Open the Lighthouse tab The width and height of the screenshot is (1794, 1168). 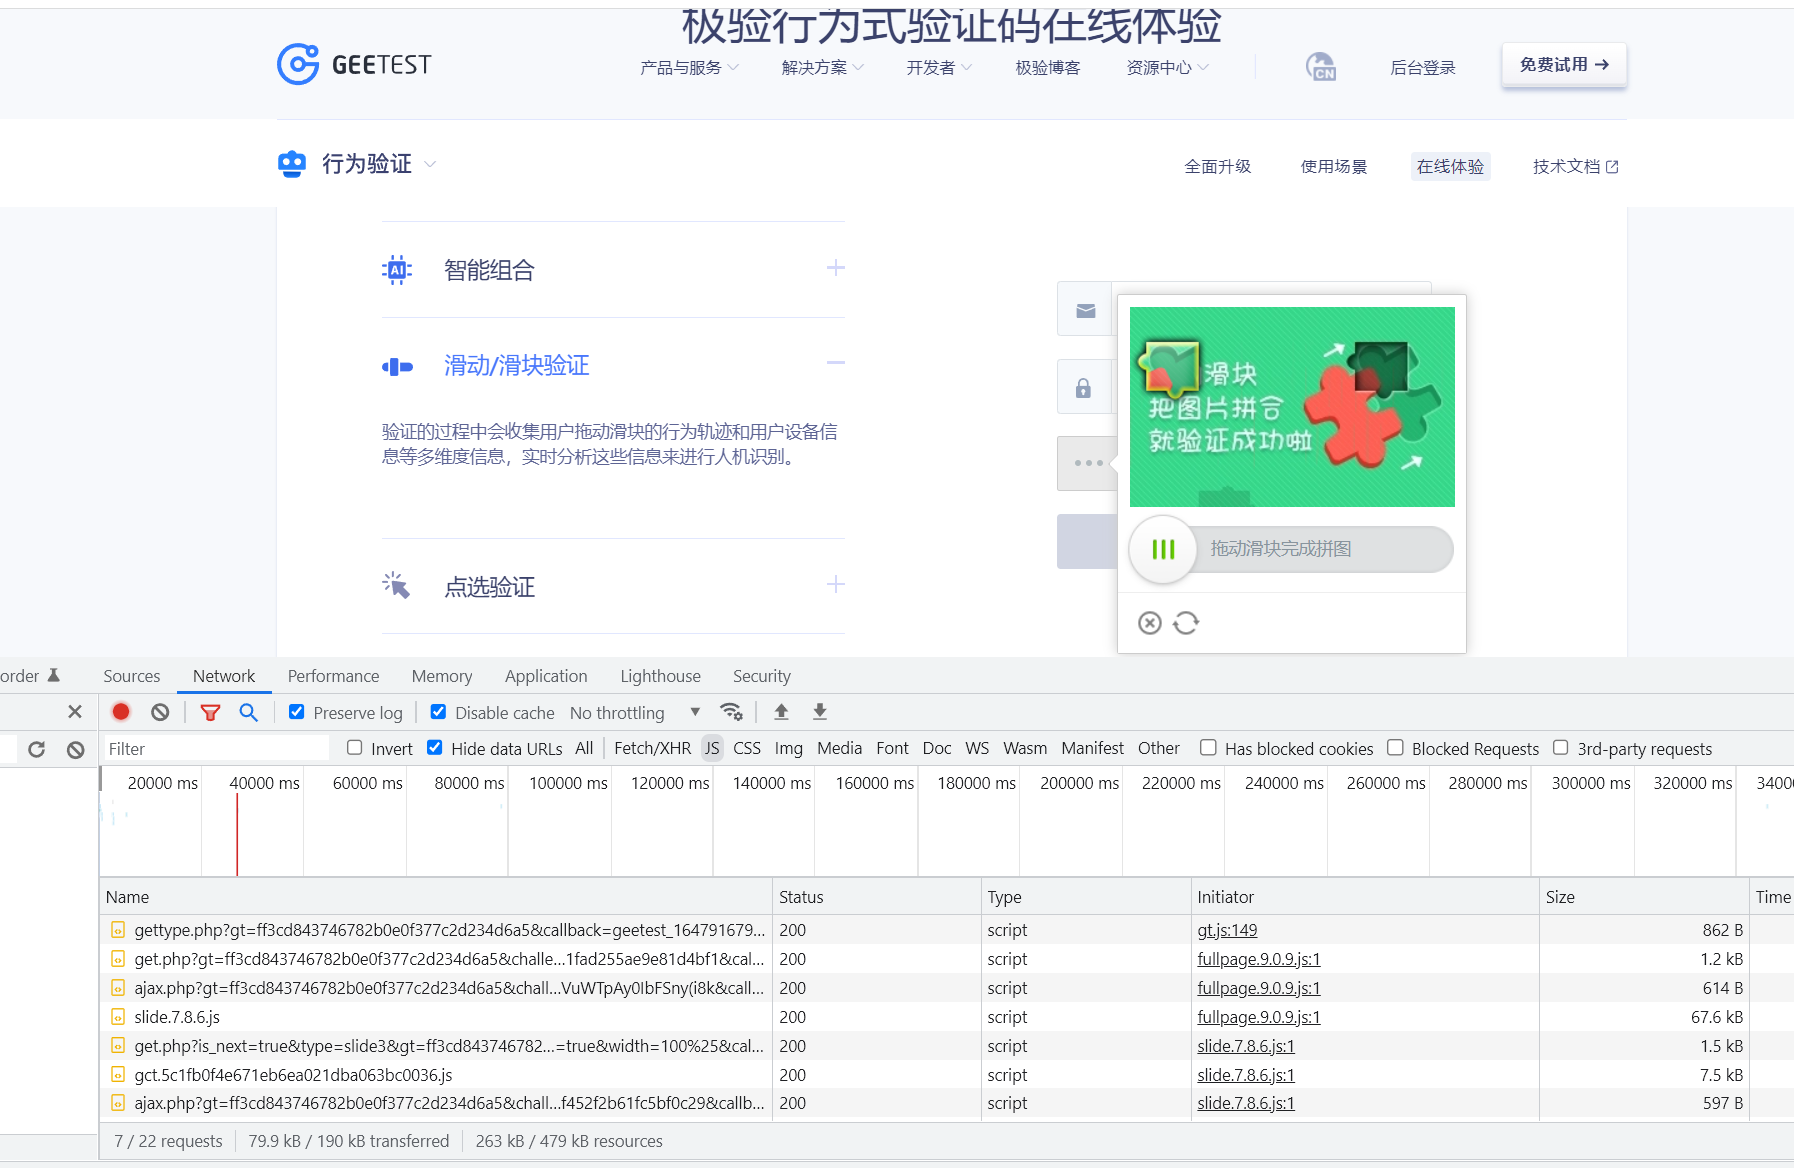660,676
